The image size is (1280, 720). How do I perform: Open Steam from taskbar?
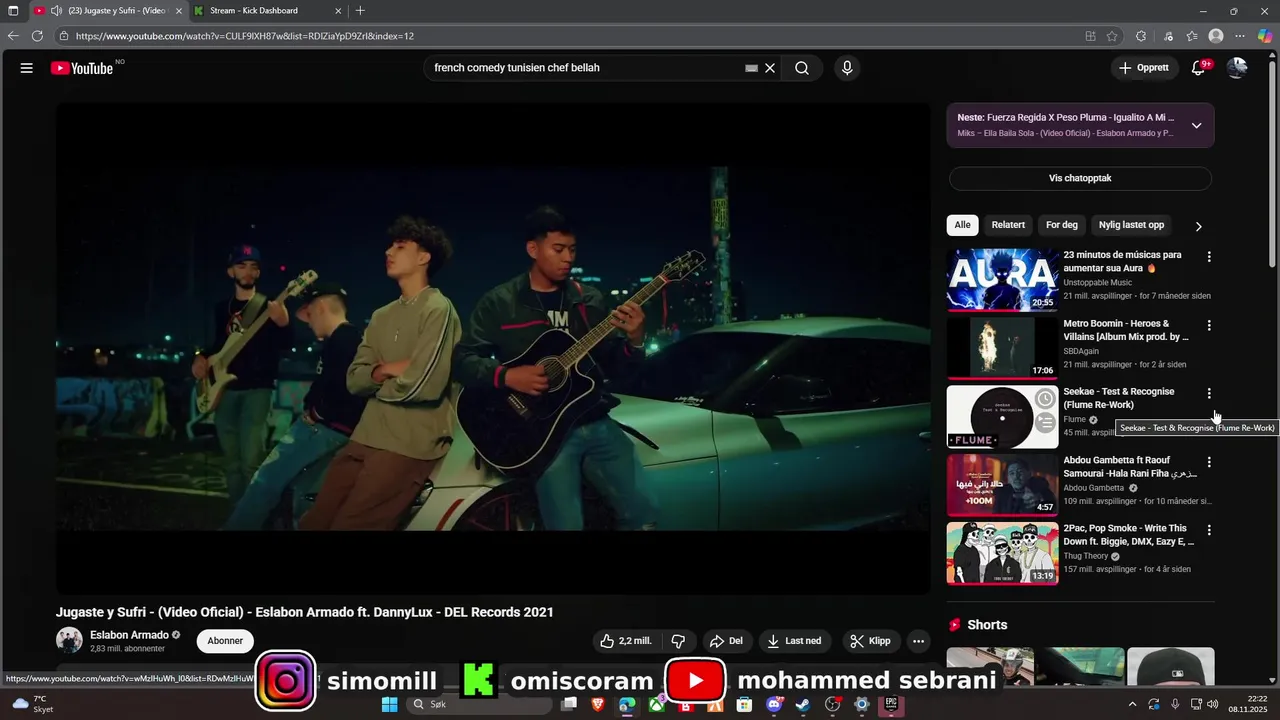(803, 705)
